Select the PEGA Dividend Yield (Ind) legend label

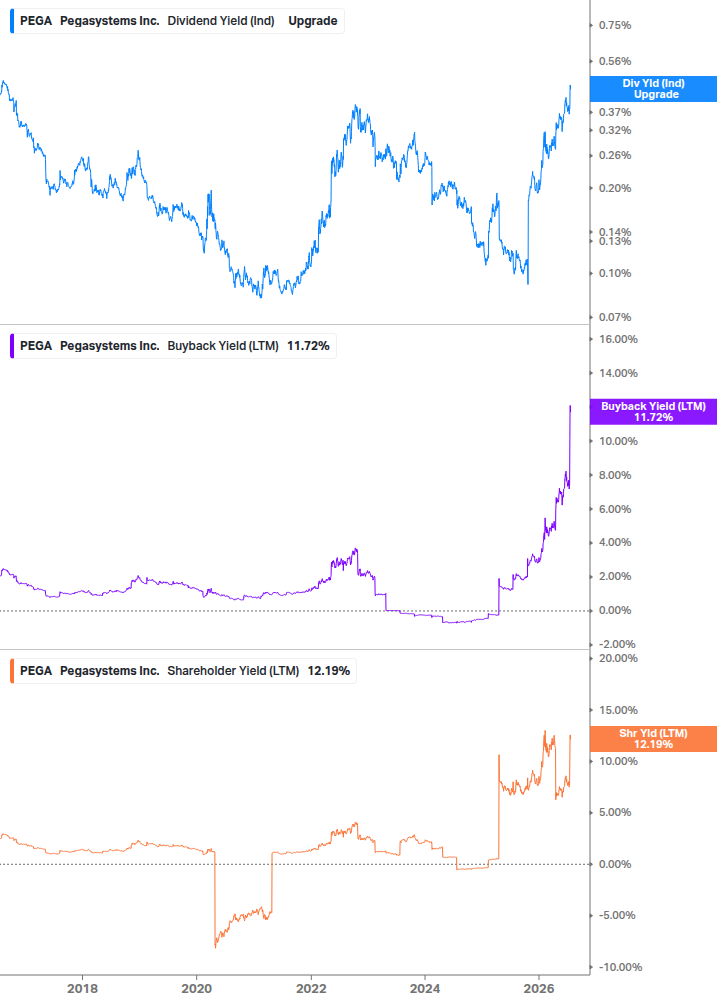point(177,21)
